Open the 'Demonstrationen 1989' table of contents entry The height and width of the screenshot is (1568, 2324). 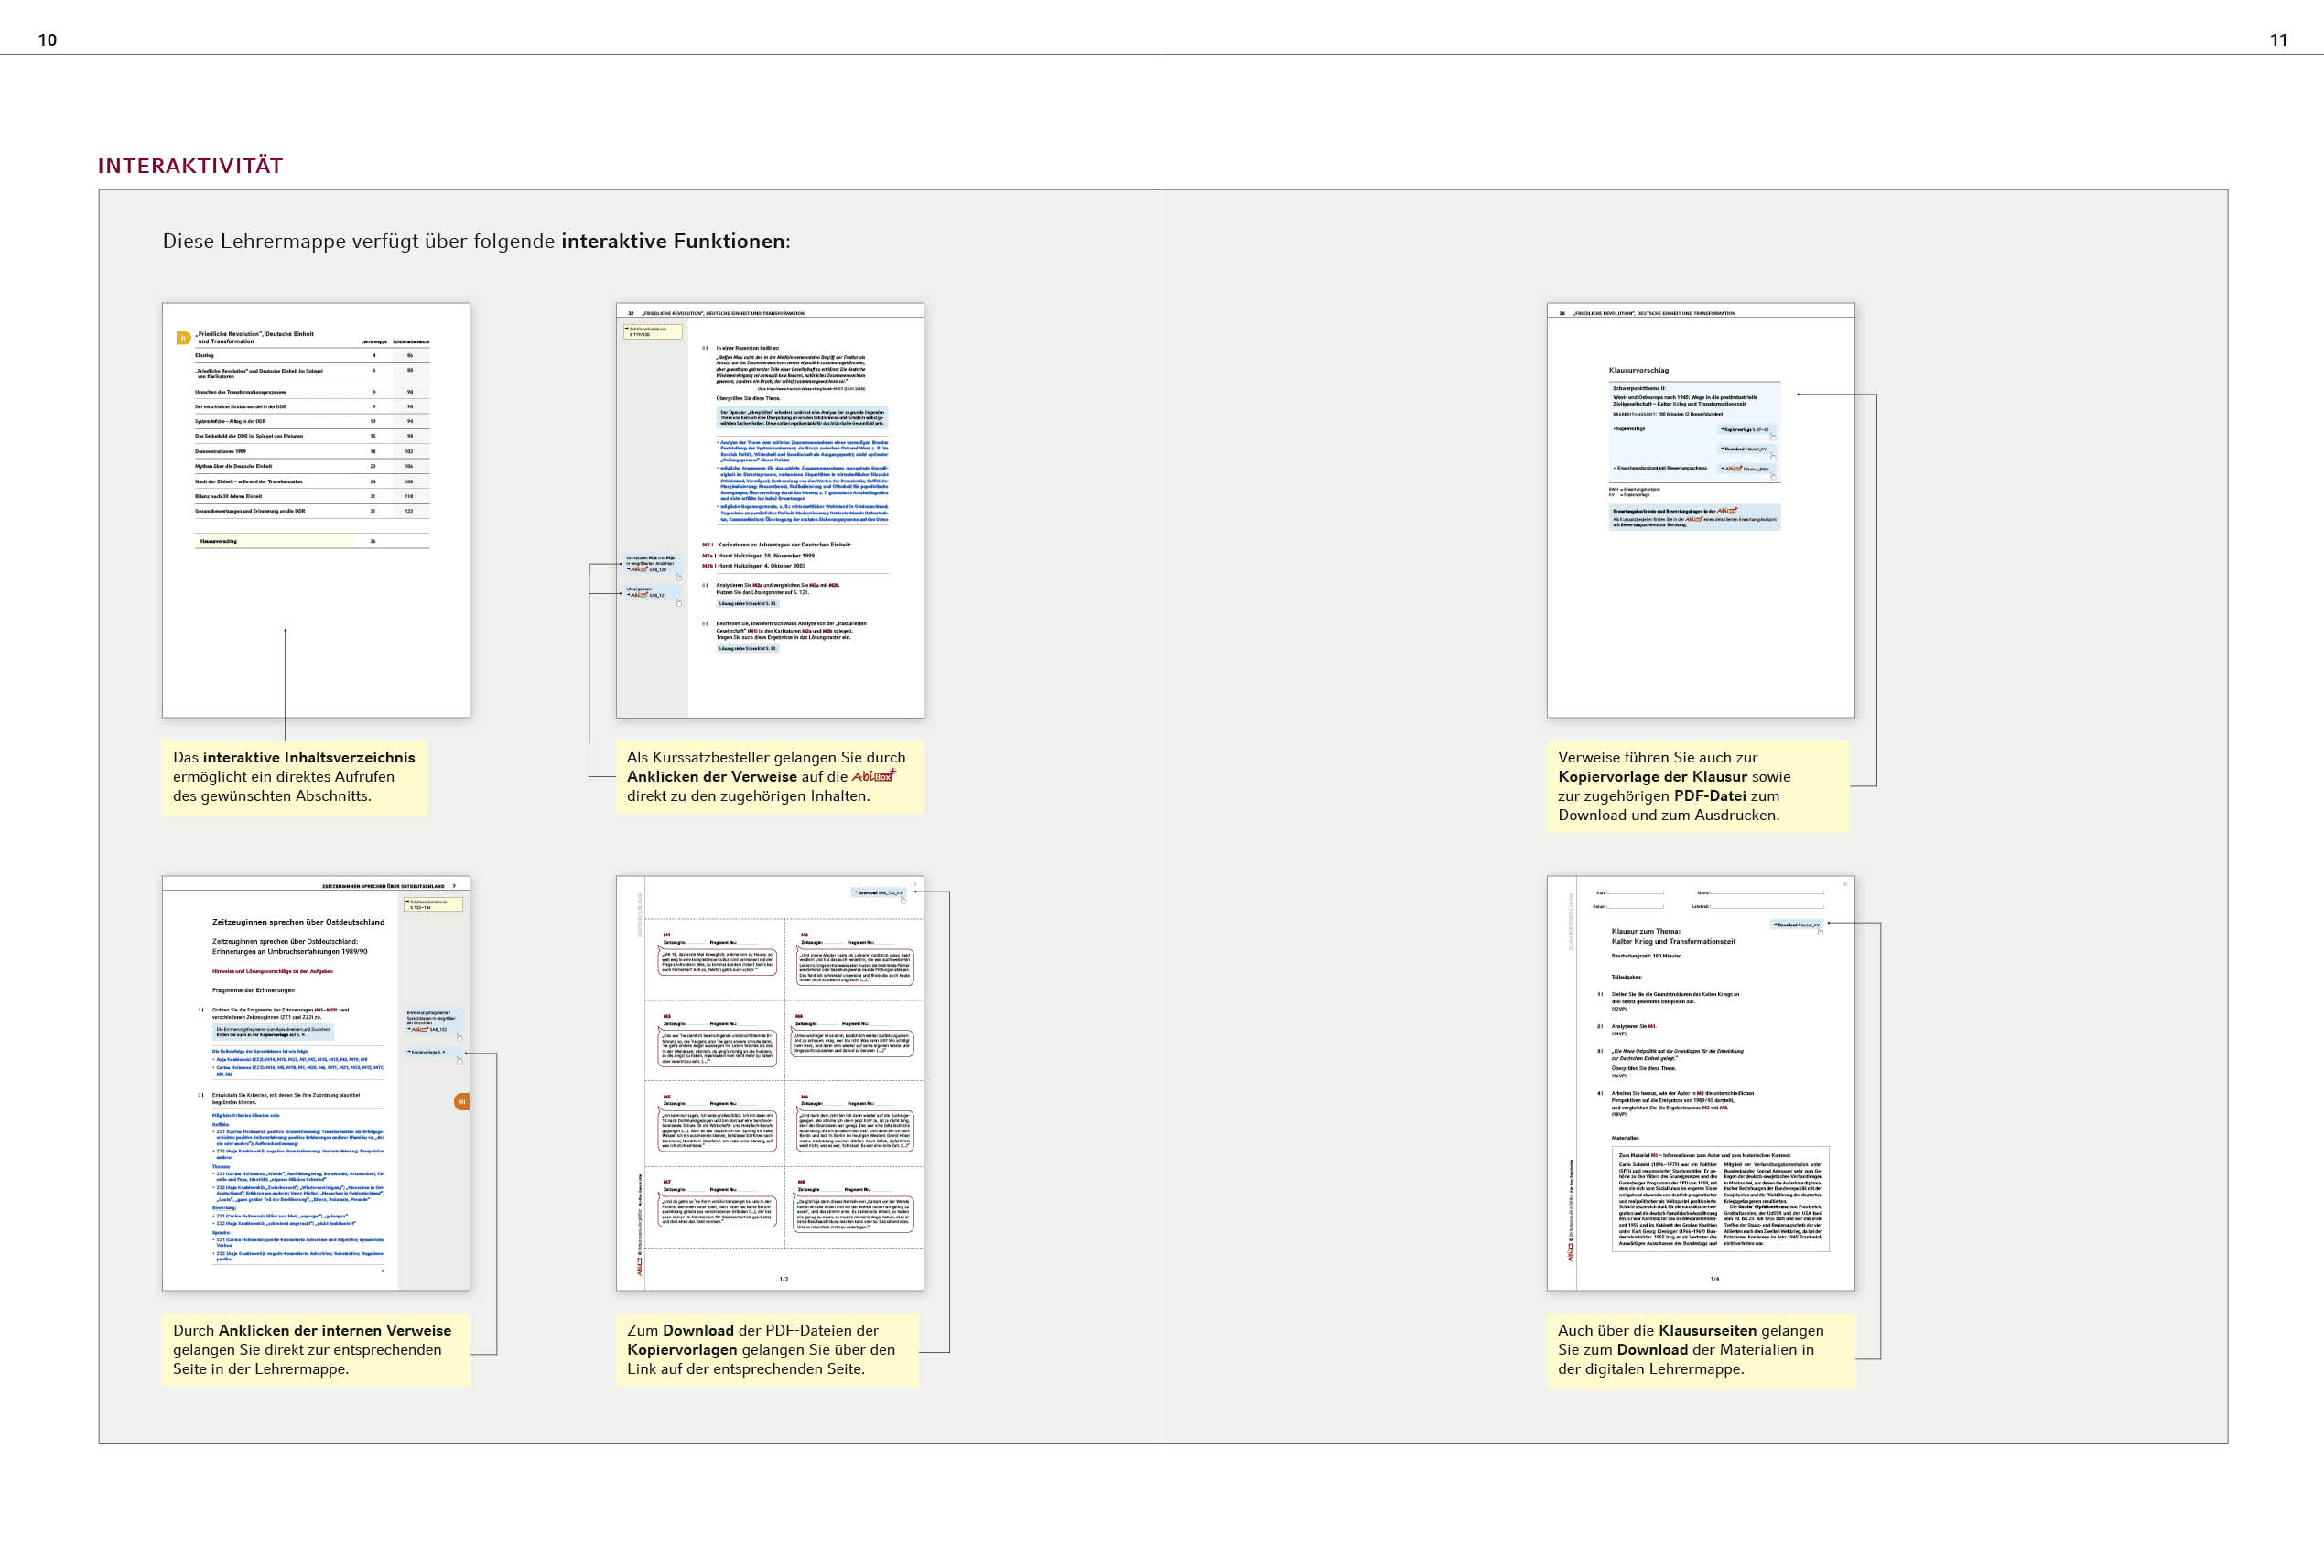(221, 451)
